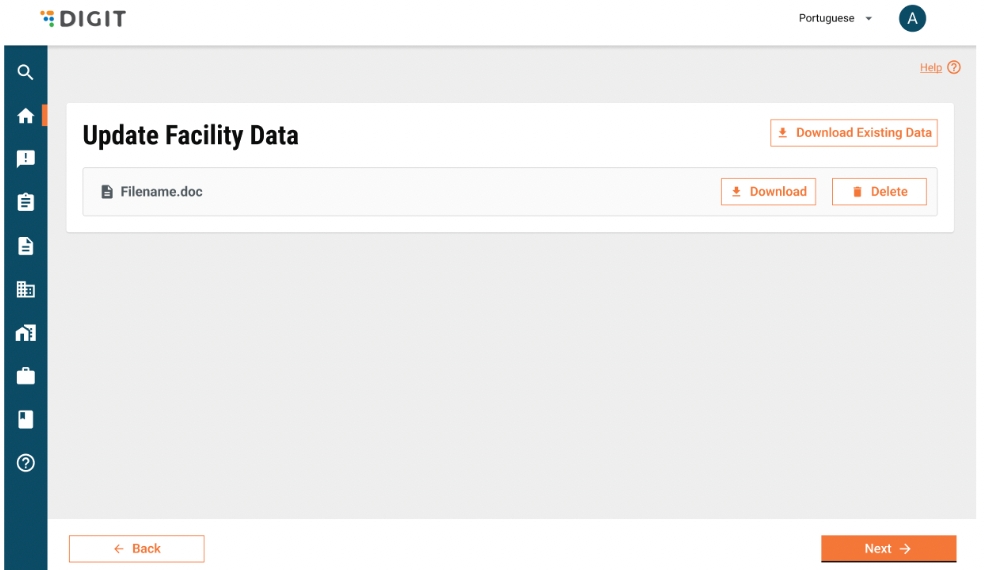984x570 pixels.
Task: Proceed with the Next button
Action: click(x=888, y=549)
